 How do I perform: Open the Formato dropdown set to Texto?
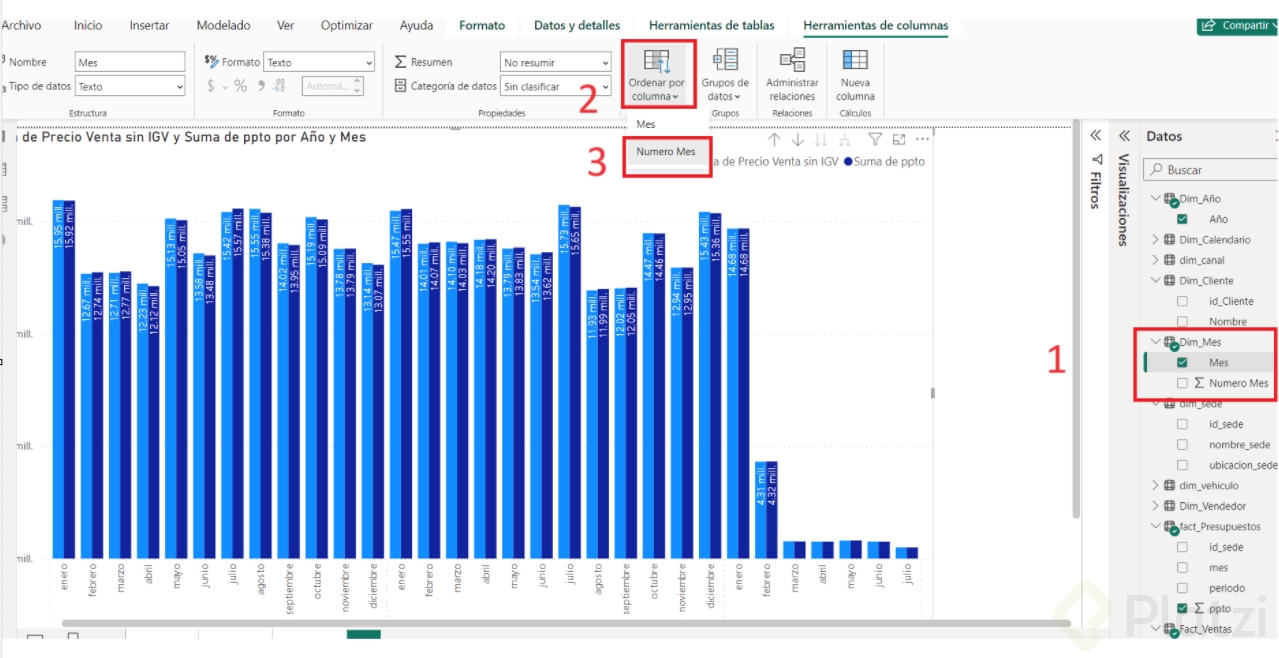[319, 62]
